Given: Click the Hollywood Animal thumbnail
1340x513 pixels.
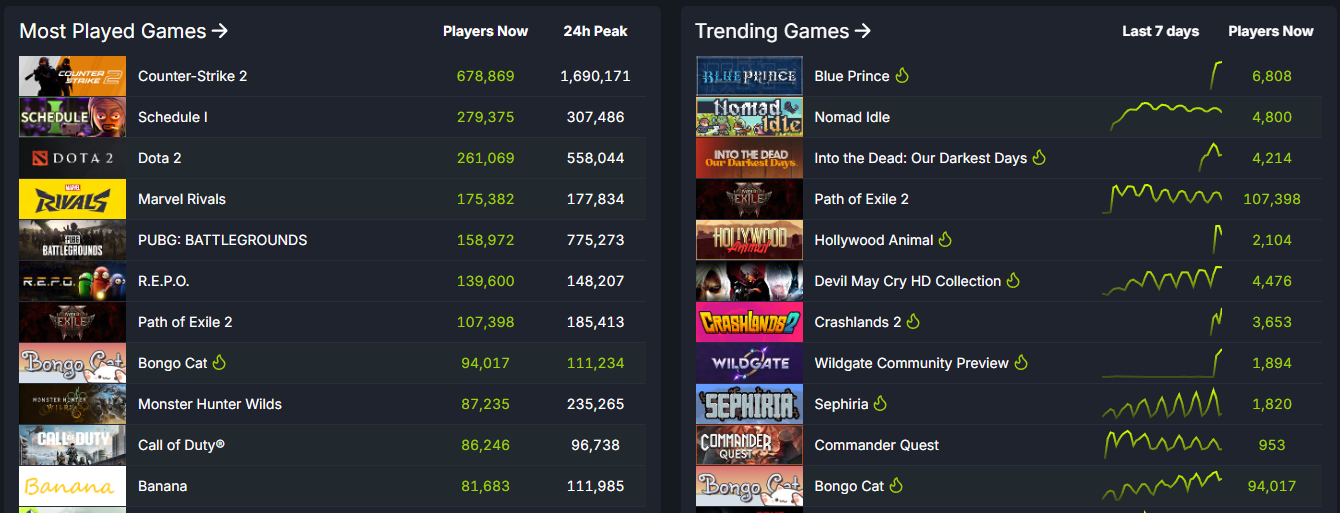Looking at the screenshot, I should [x=749, y=240].
